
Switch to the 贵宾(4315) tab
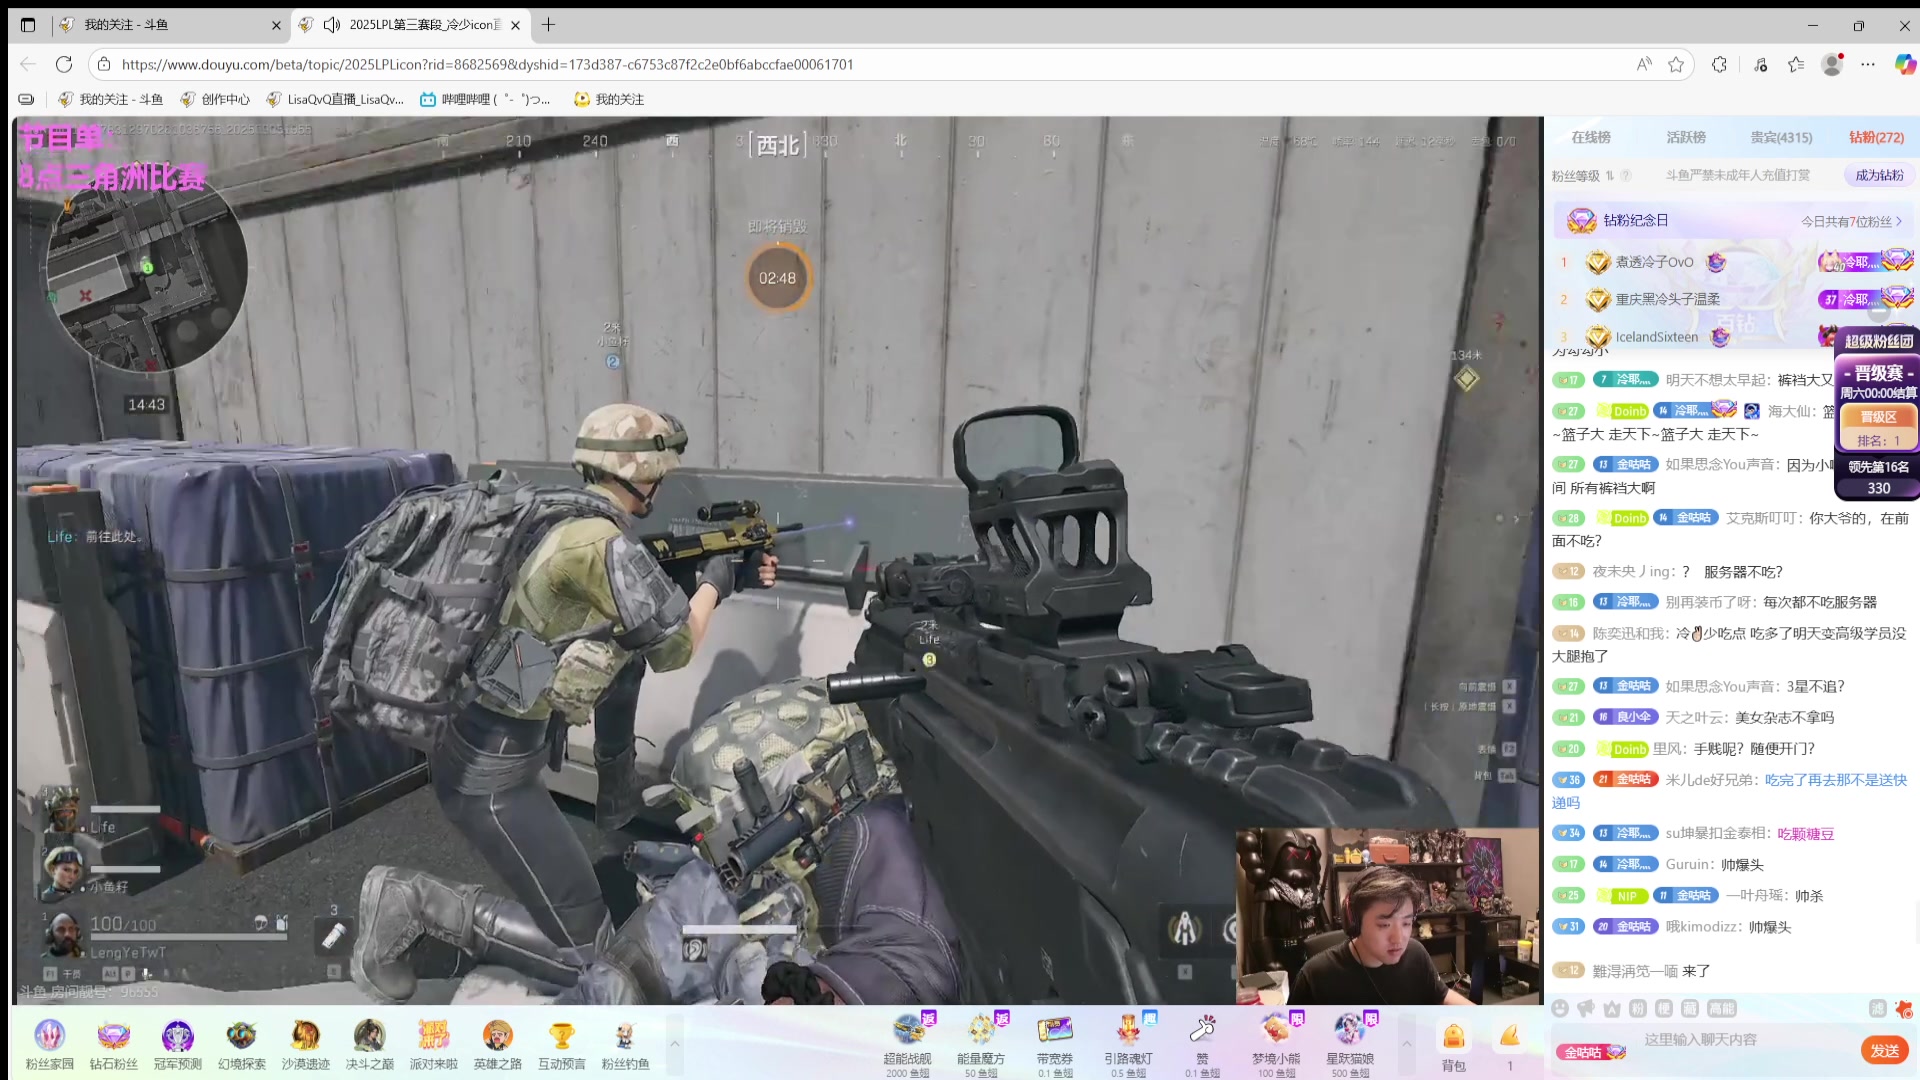pos(1781,137)
